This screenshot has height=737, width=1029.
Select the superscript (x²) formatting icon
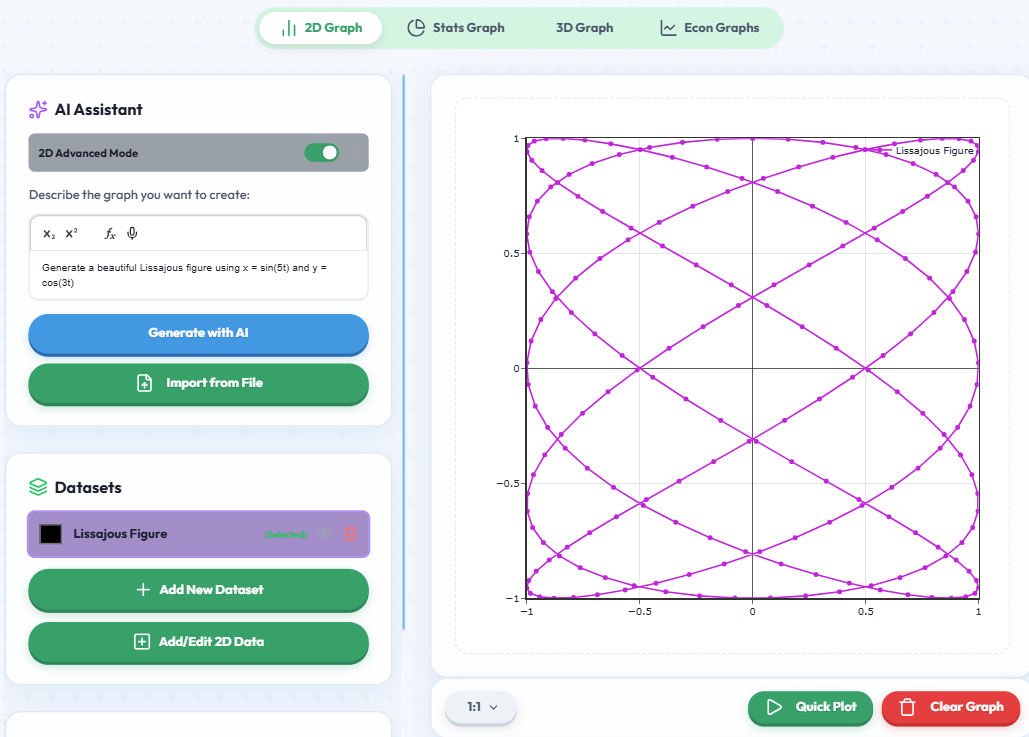point(69,233)
